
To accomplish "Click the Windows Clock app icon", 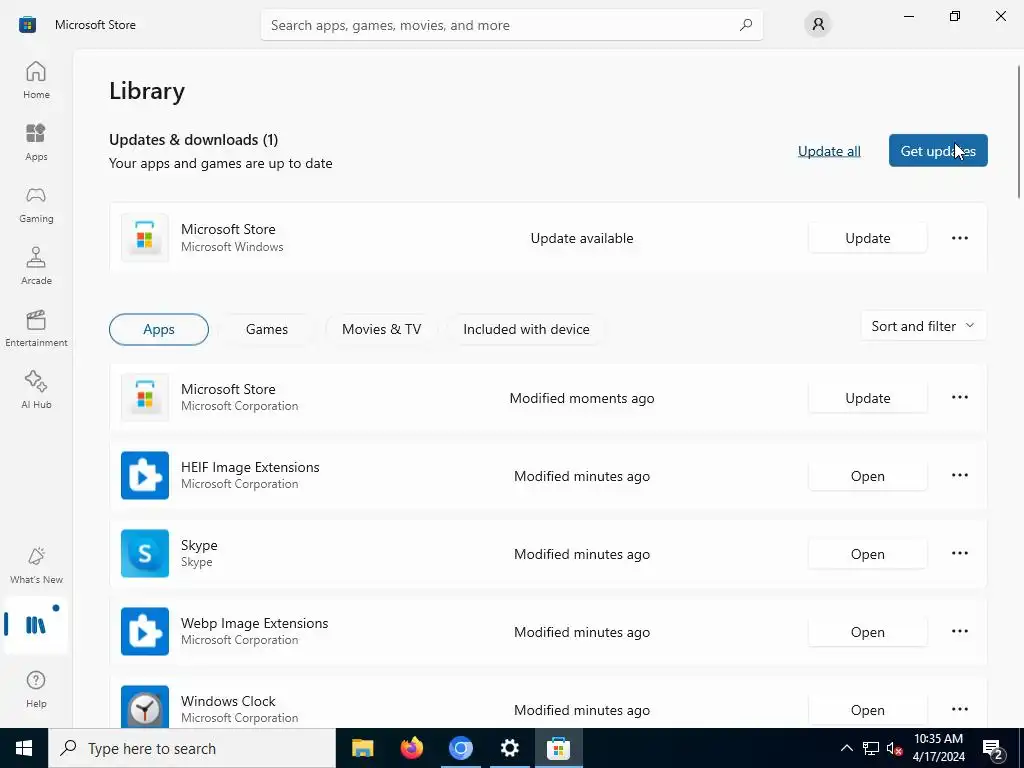I will [x=145, y=708].
